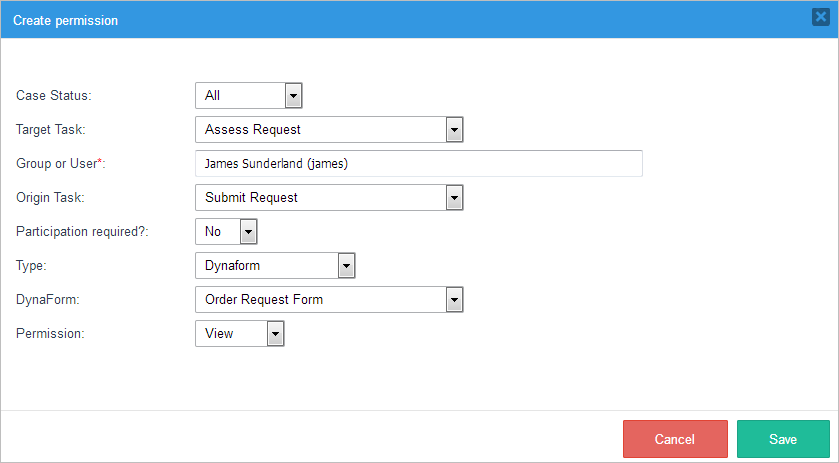Click the Participation required label
The image size is (839, 463).
point(82,232)
